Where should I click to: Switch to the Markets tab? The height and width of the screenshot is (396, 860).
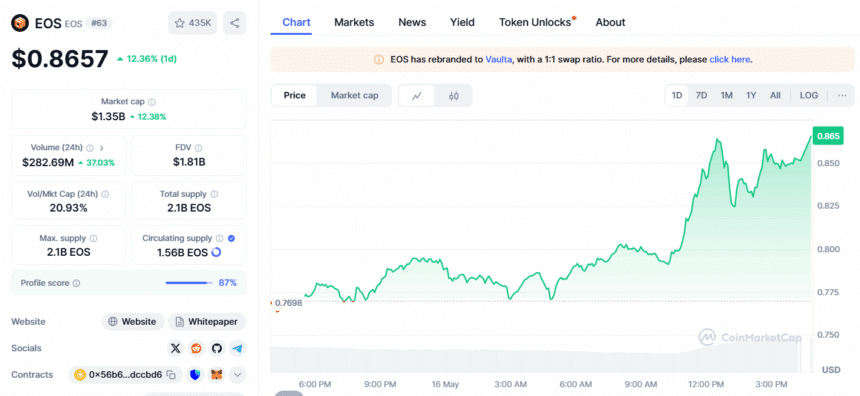[x=354, y=22]
